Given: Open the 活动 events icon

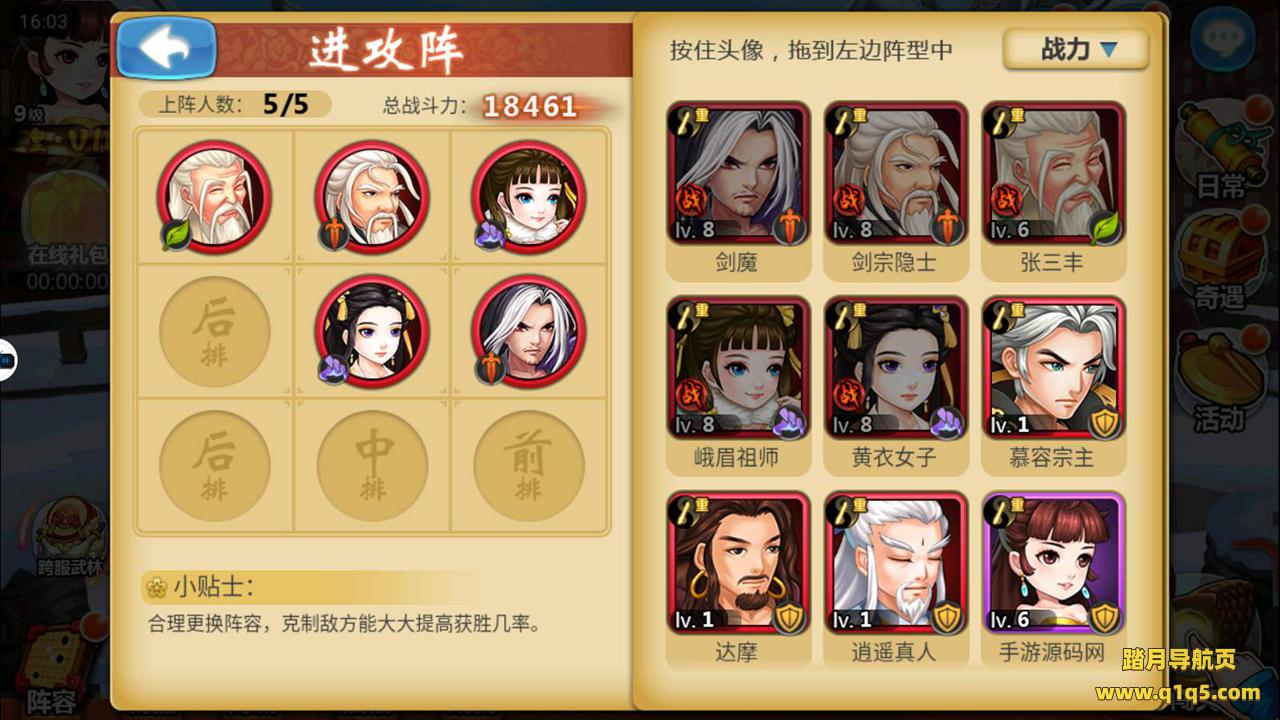Looking at the screenshot, I should (x=1220, y=382).
